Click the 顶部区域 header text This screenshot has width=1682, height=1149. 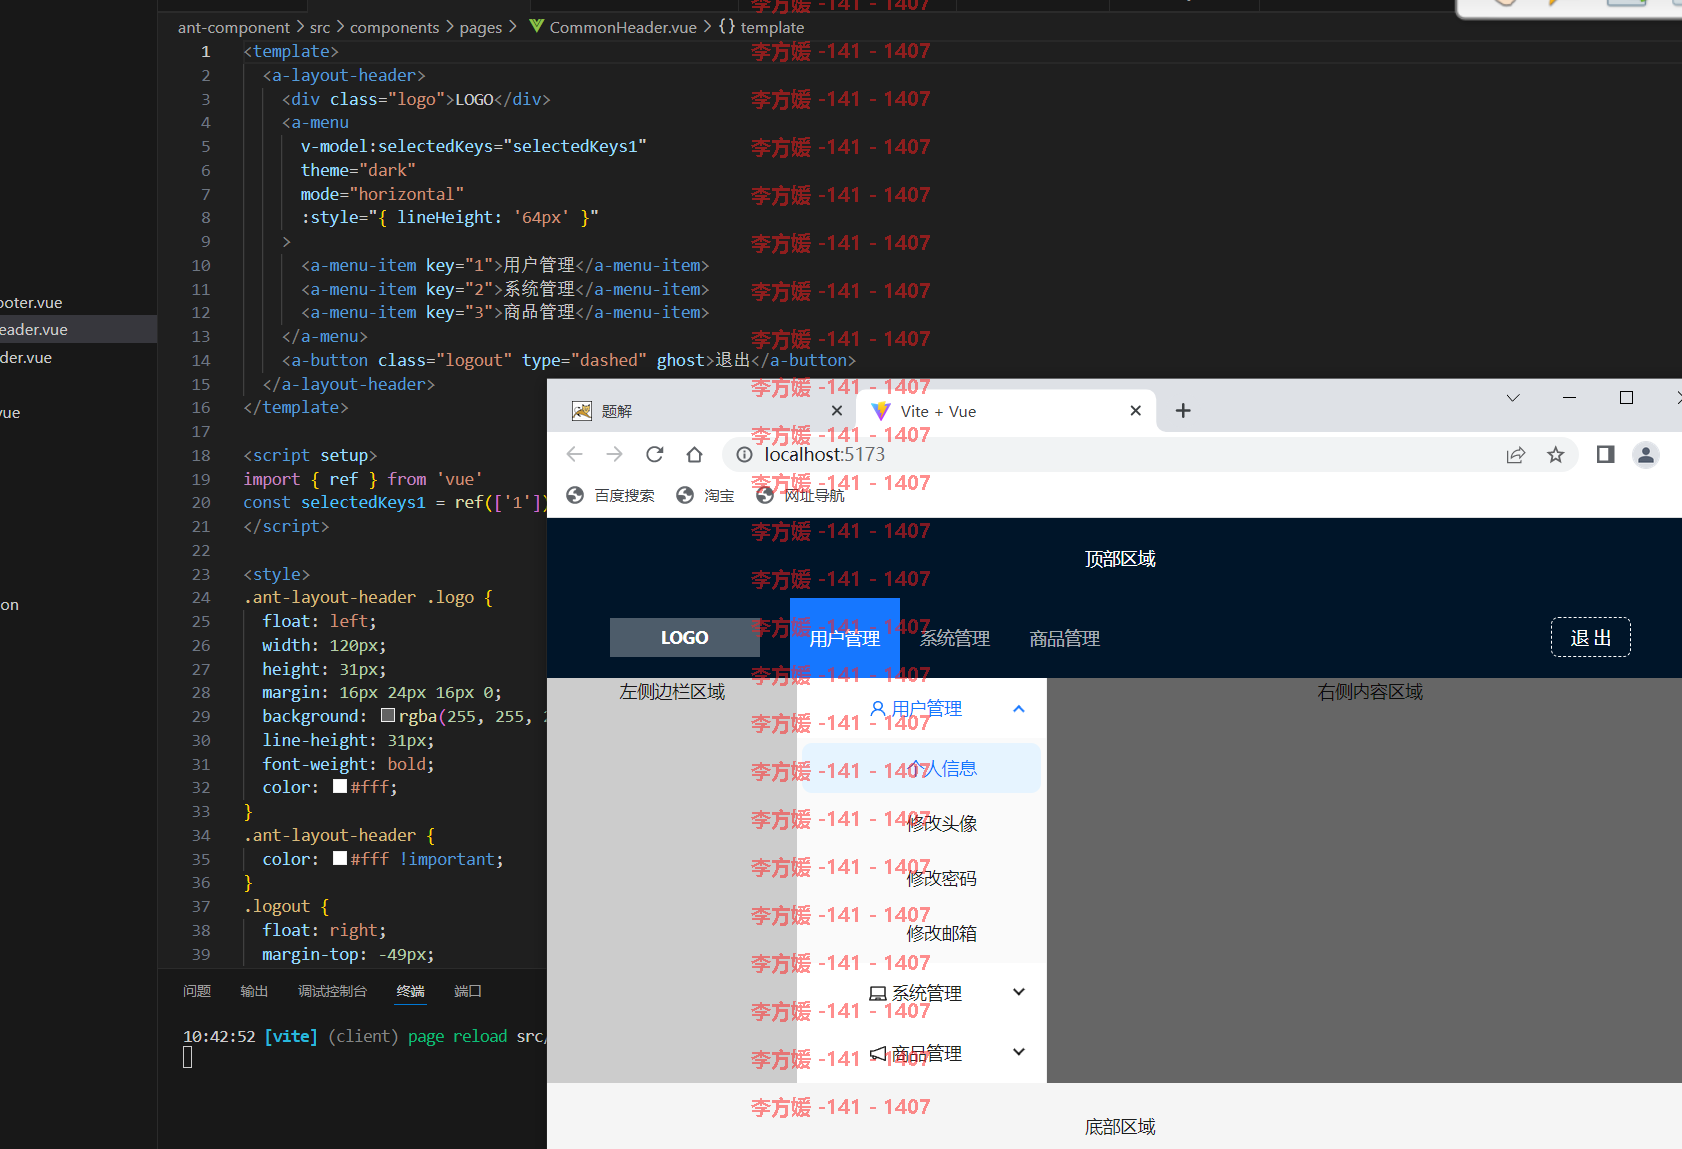click(1120, 559)
